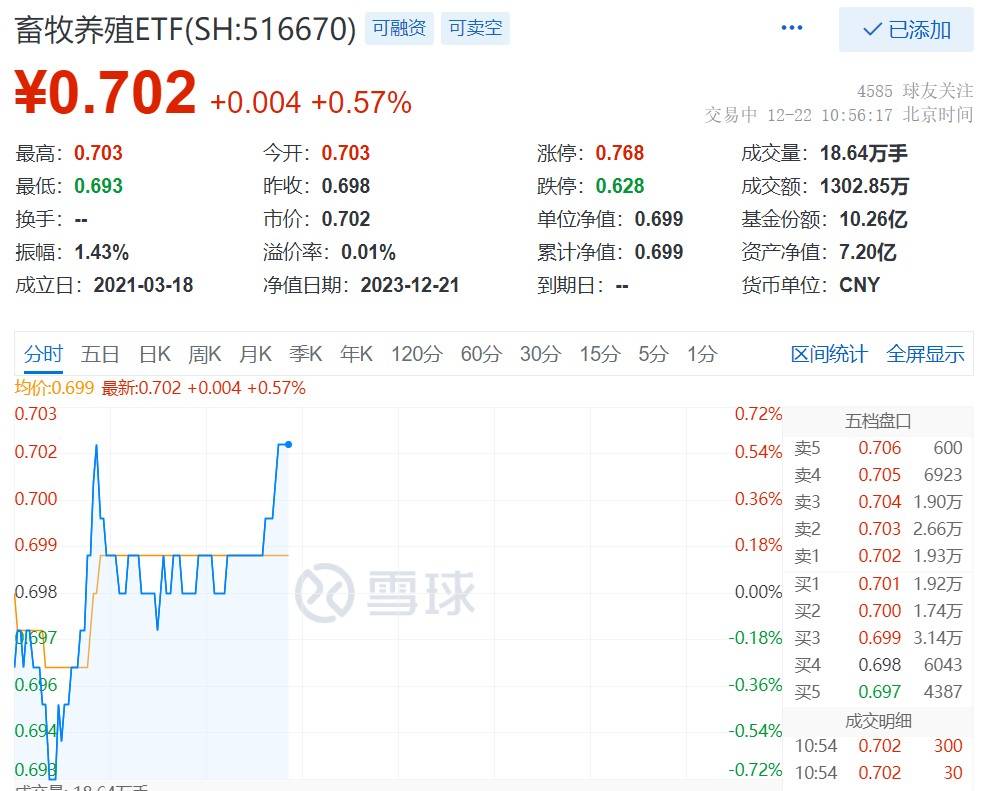Click the 五档盘口 panel header
The width and height of the screenshot is (981, 791).
tap(878, 421)
